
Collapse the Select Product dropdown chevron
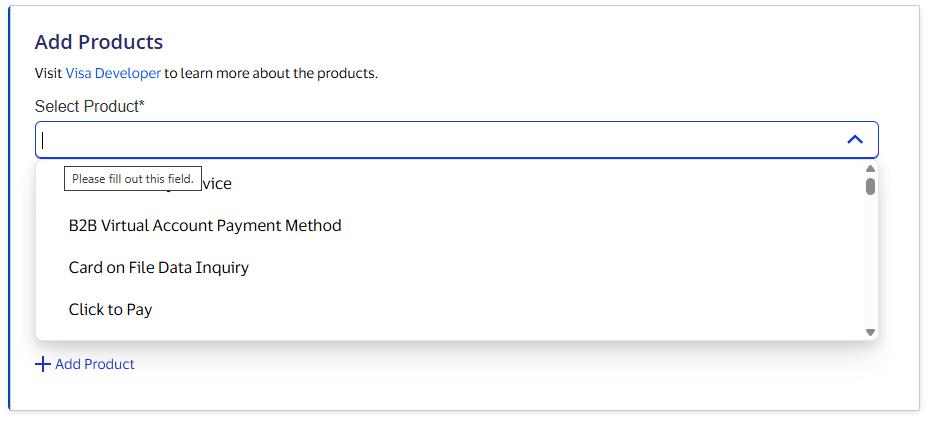tap(854, 140)
